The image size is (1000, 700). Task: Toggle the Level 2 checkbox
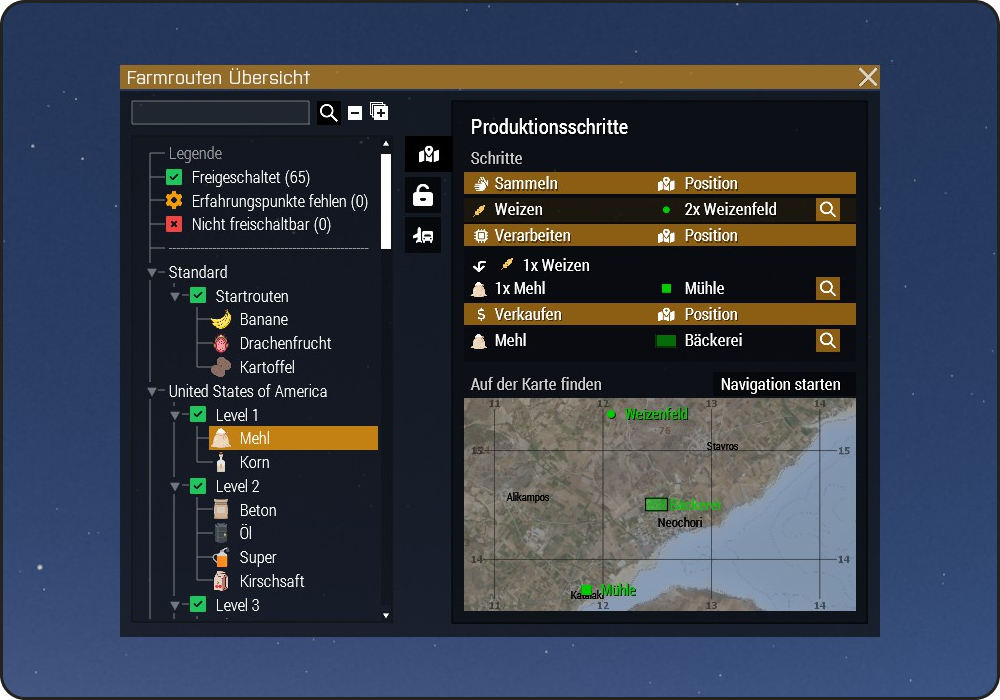(x=198, y=486)
